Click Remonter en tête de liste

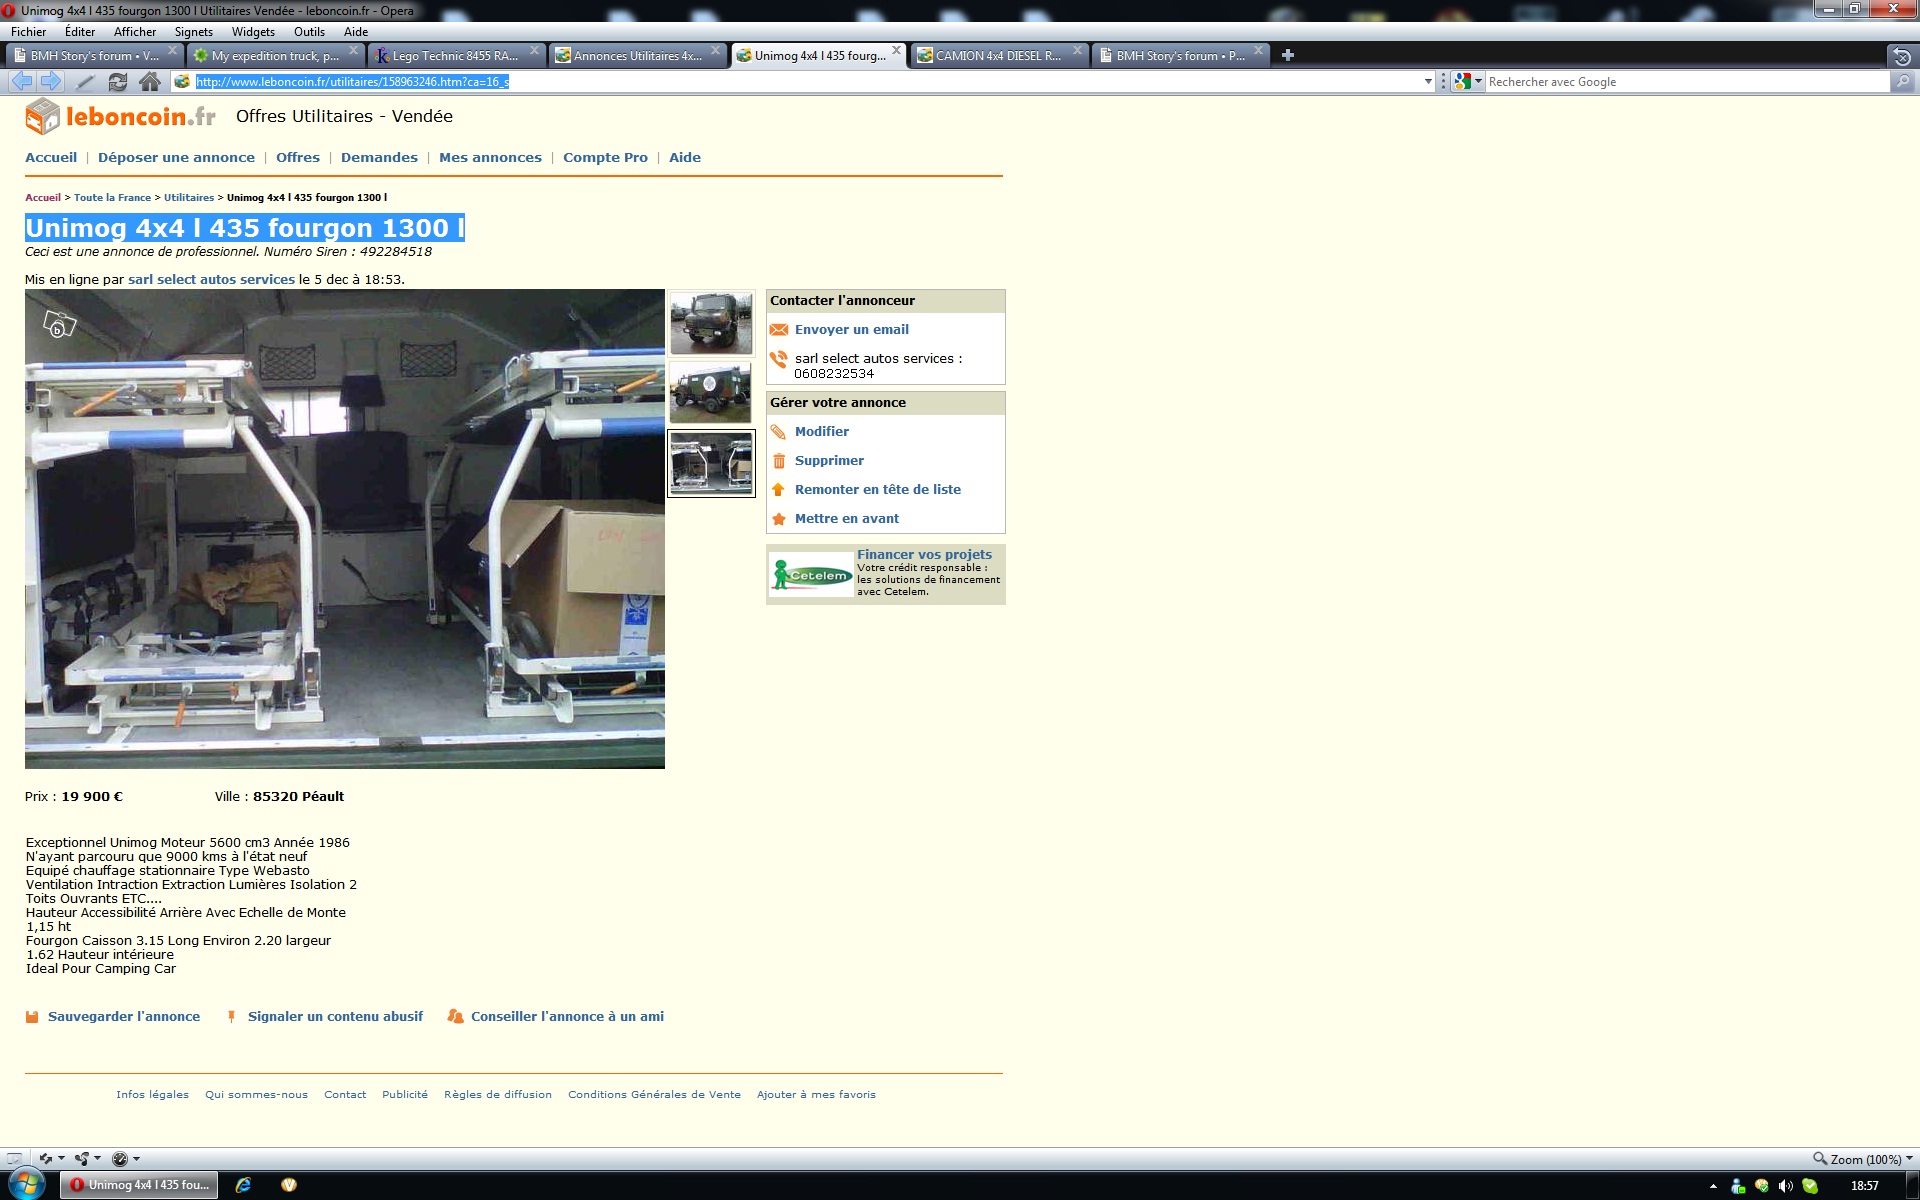pyautogui.click(x=877, y=490)
